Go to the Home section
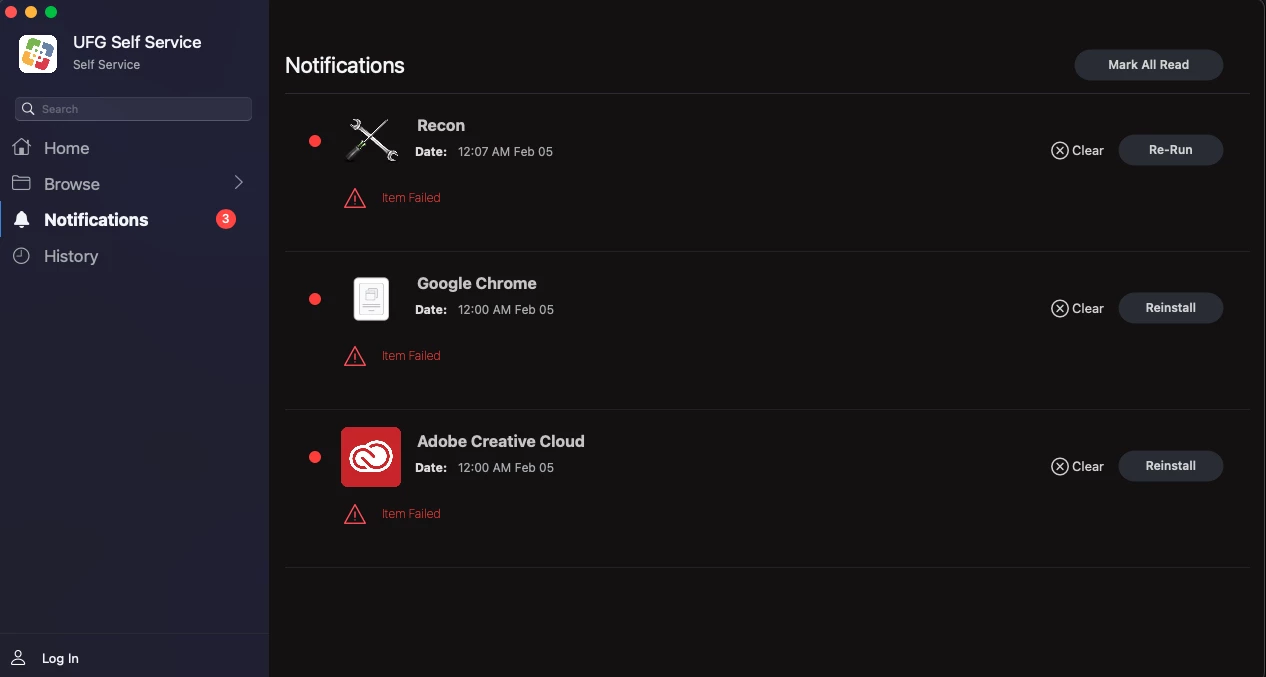The width and height of the screenshot is (1266, 677). (x=134, y=148)
